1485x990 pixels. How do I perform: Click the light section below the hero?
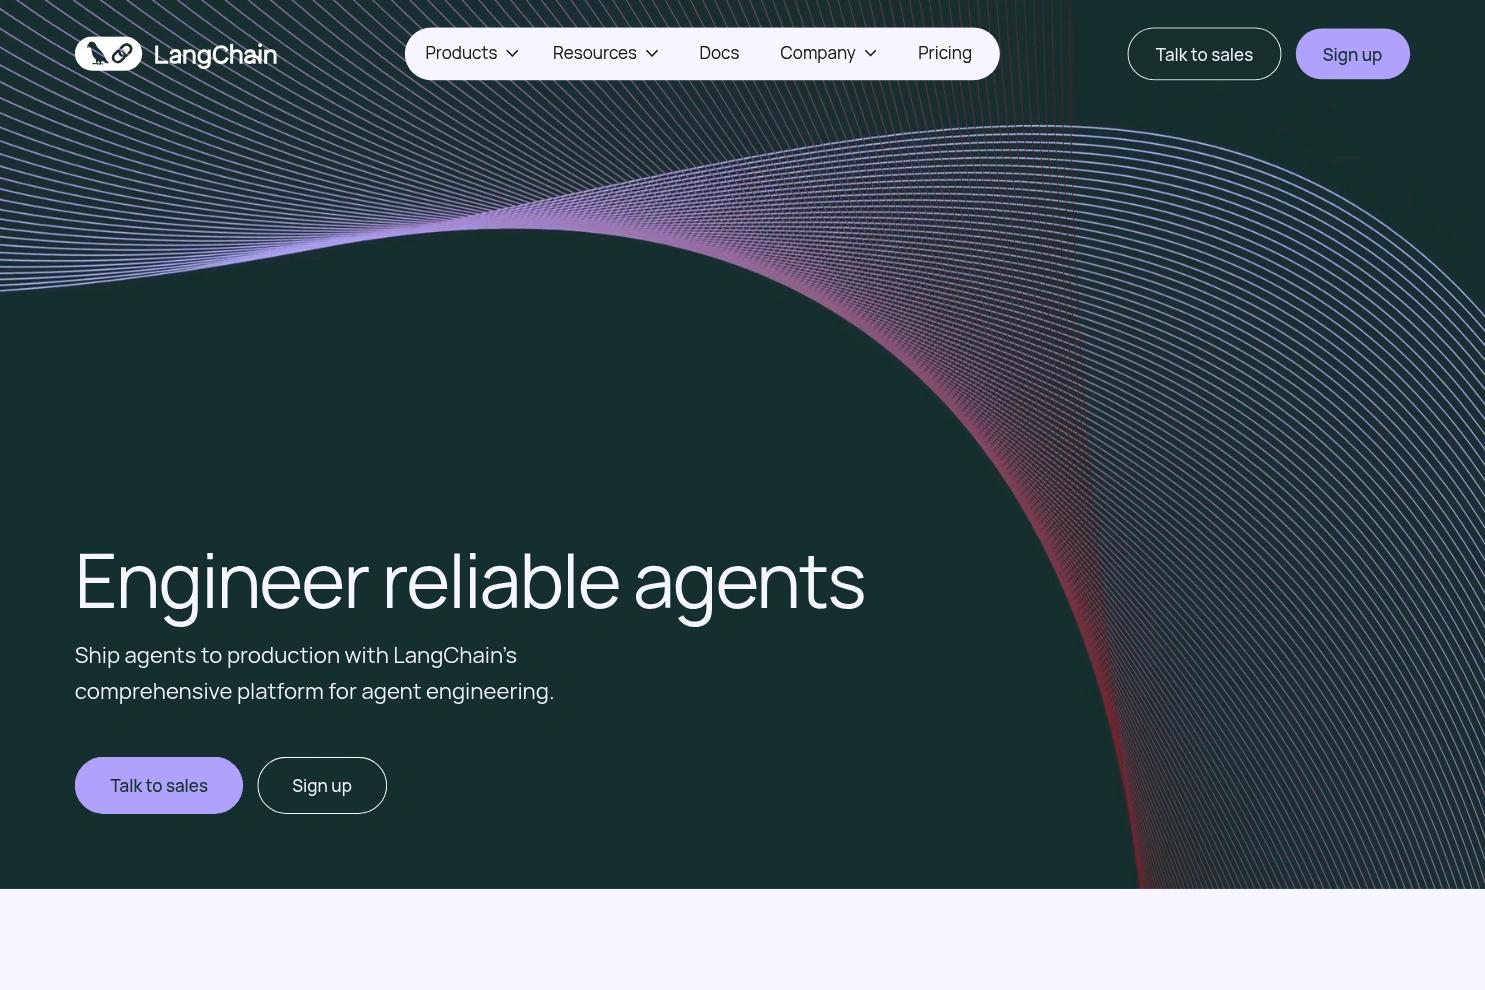[742, 940]
